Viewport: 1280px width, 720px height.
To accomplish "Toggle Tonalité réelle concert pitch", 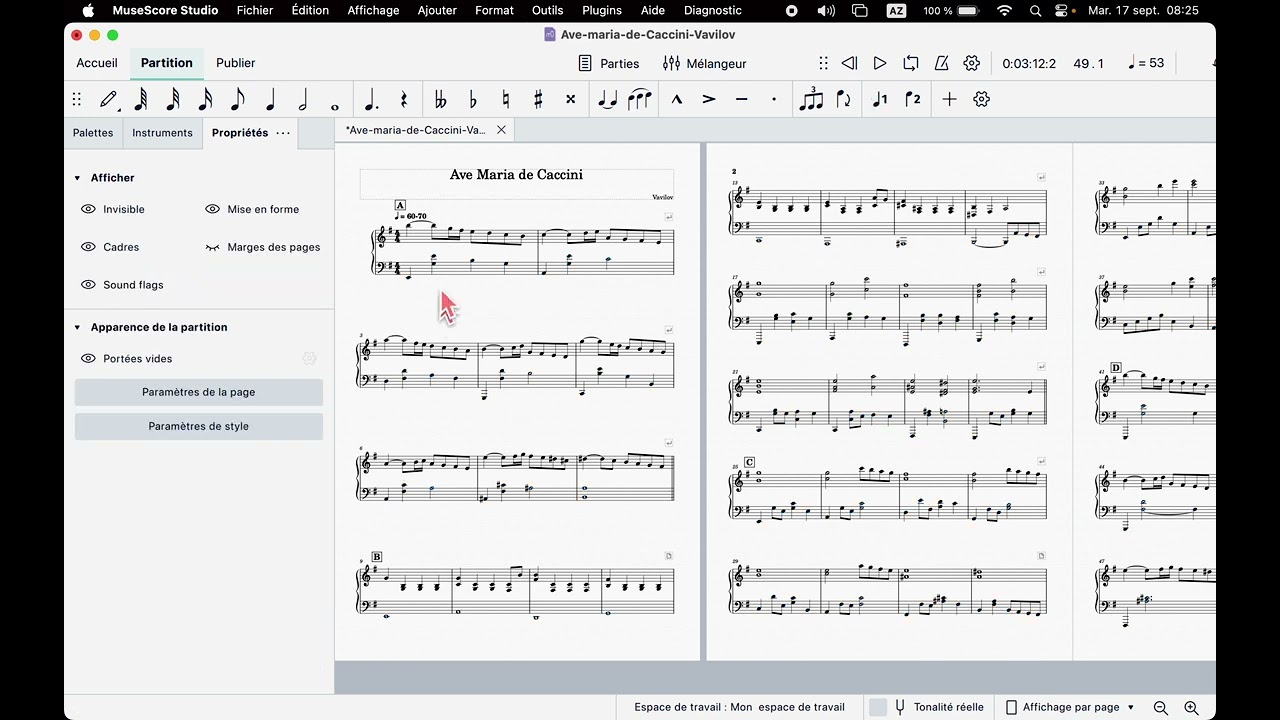I will (x=927, y=707).
